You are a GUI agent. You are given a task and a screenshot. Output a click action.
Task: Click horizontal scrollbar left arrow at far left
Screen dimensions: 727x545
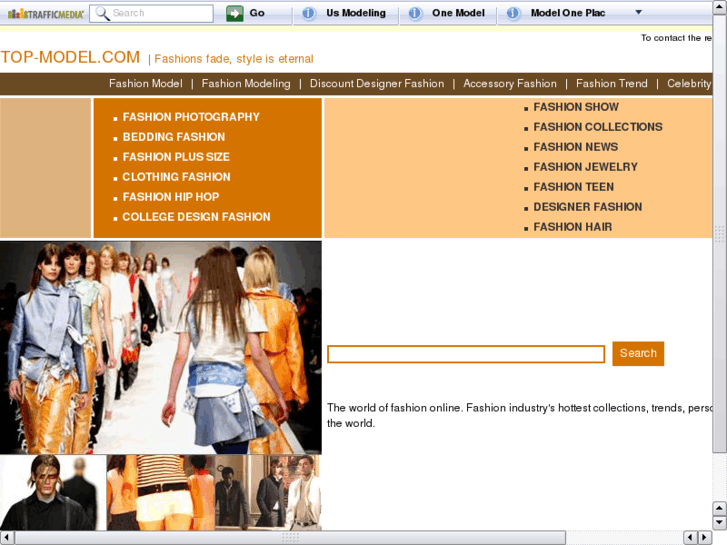[7, 538]
